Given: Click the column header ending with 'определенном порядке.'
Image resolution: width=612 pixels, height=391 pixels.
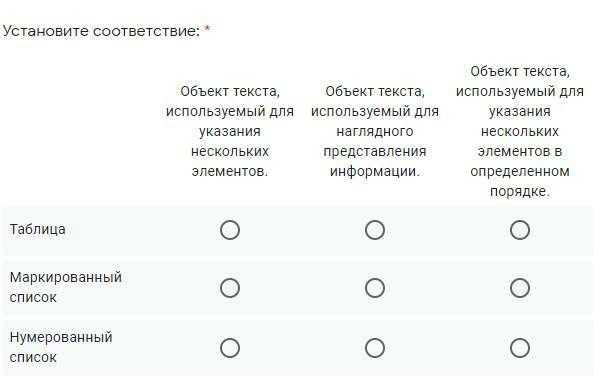Looking at the screenshot, I should click(x=520, y=131).
